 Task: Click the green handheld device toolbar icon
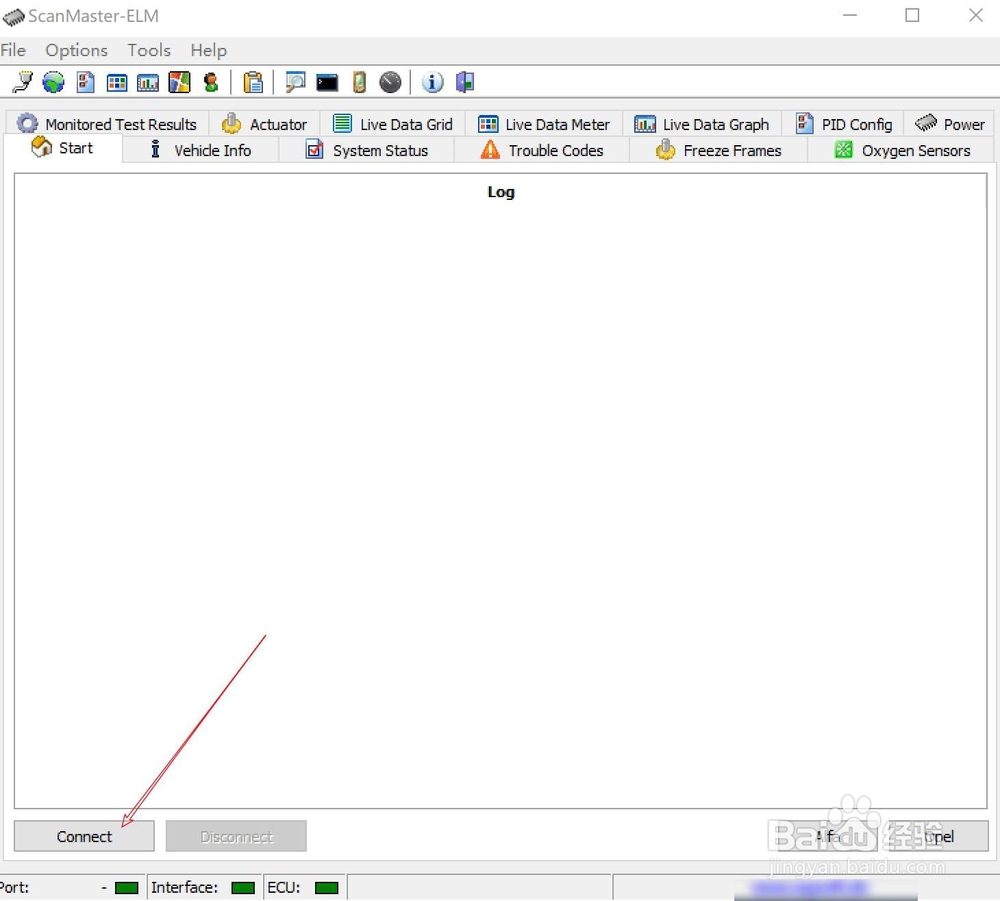click(x=359, y=82)
